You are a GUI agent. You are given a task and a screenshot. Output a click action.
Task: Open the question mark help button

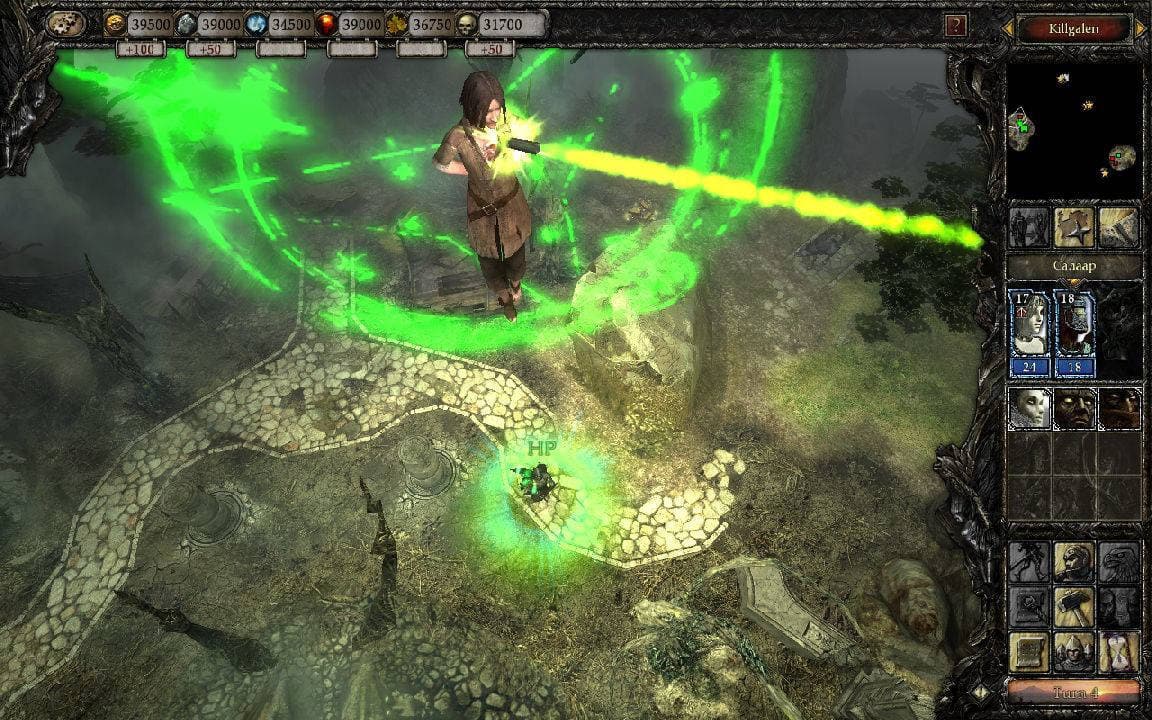(x=957, y=26)
